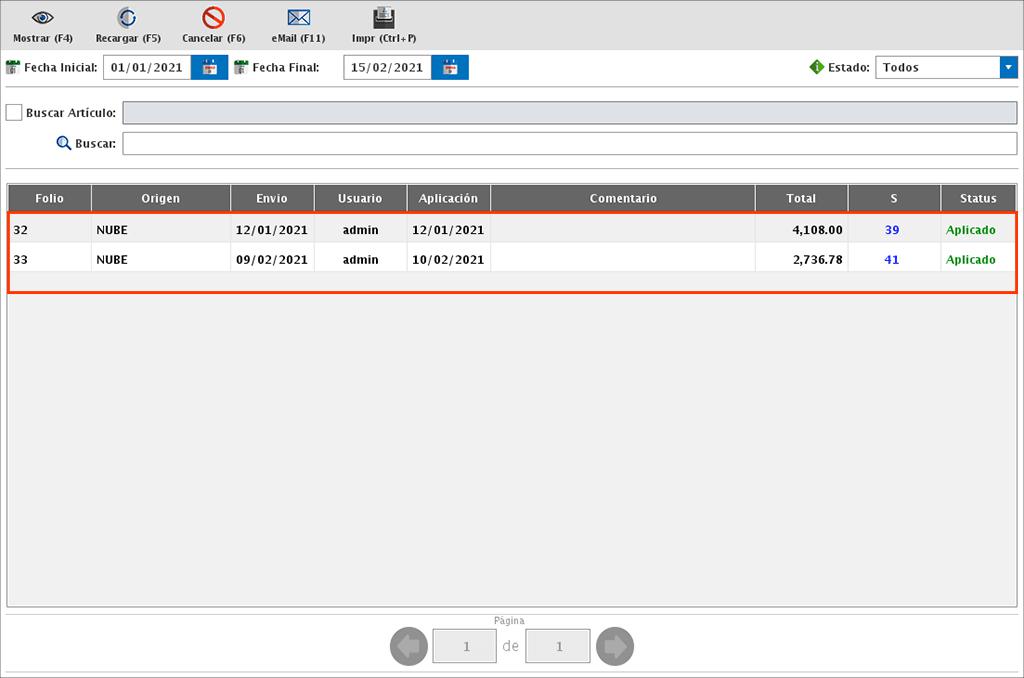Reload the list with Recargar (F5)

click(x=128, y=18)
